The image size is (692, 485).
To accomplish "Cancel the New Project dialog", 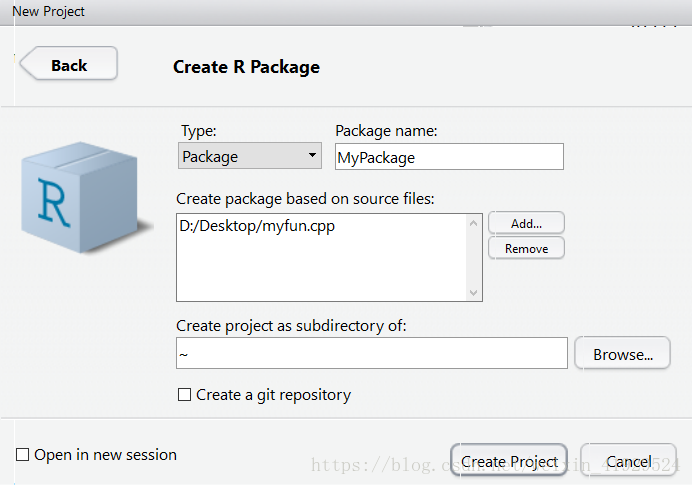I will click(628, 461).
